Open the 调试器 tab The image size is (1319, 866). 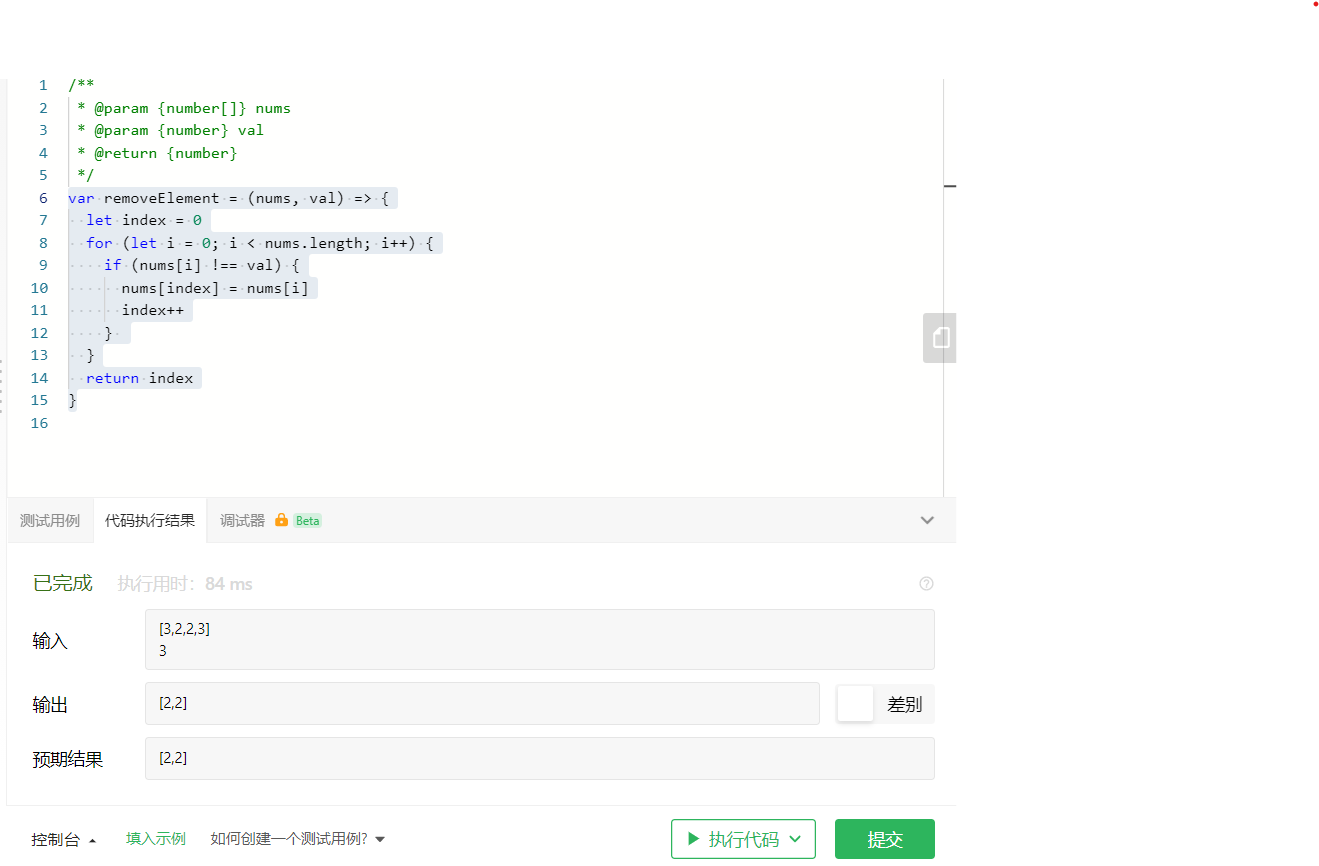[x=242, y=521]
